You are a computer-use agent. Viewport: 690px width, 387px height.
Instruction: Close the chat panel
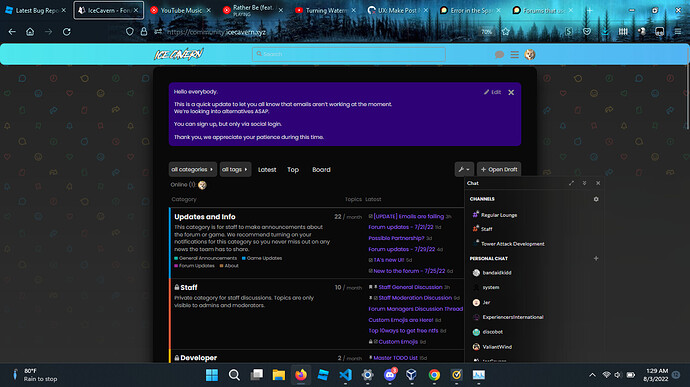pos(598,183)
